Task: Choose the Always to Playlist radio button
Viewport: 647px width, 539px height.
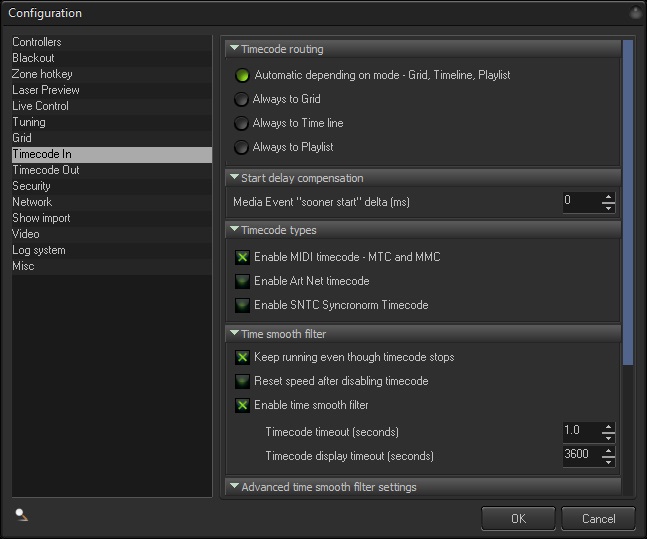Action: click(x=241, y=147)
